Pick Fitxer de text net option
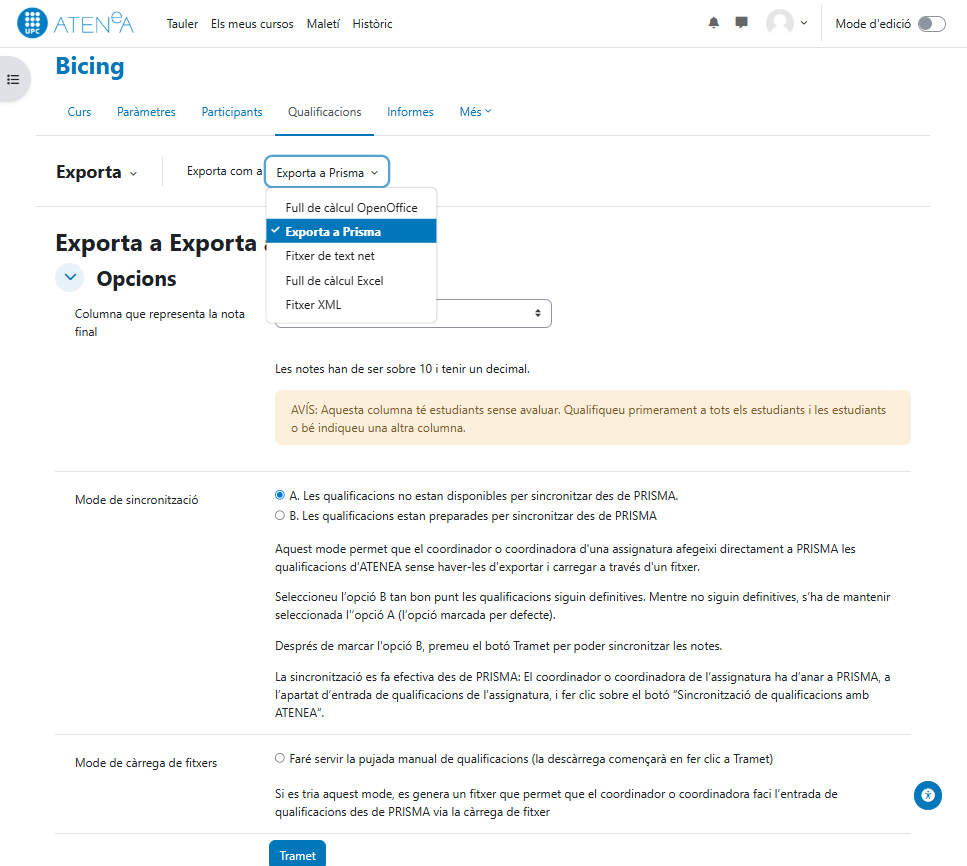Screen dimensions: 967x866 pos(330,256)
